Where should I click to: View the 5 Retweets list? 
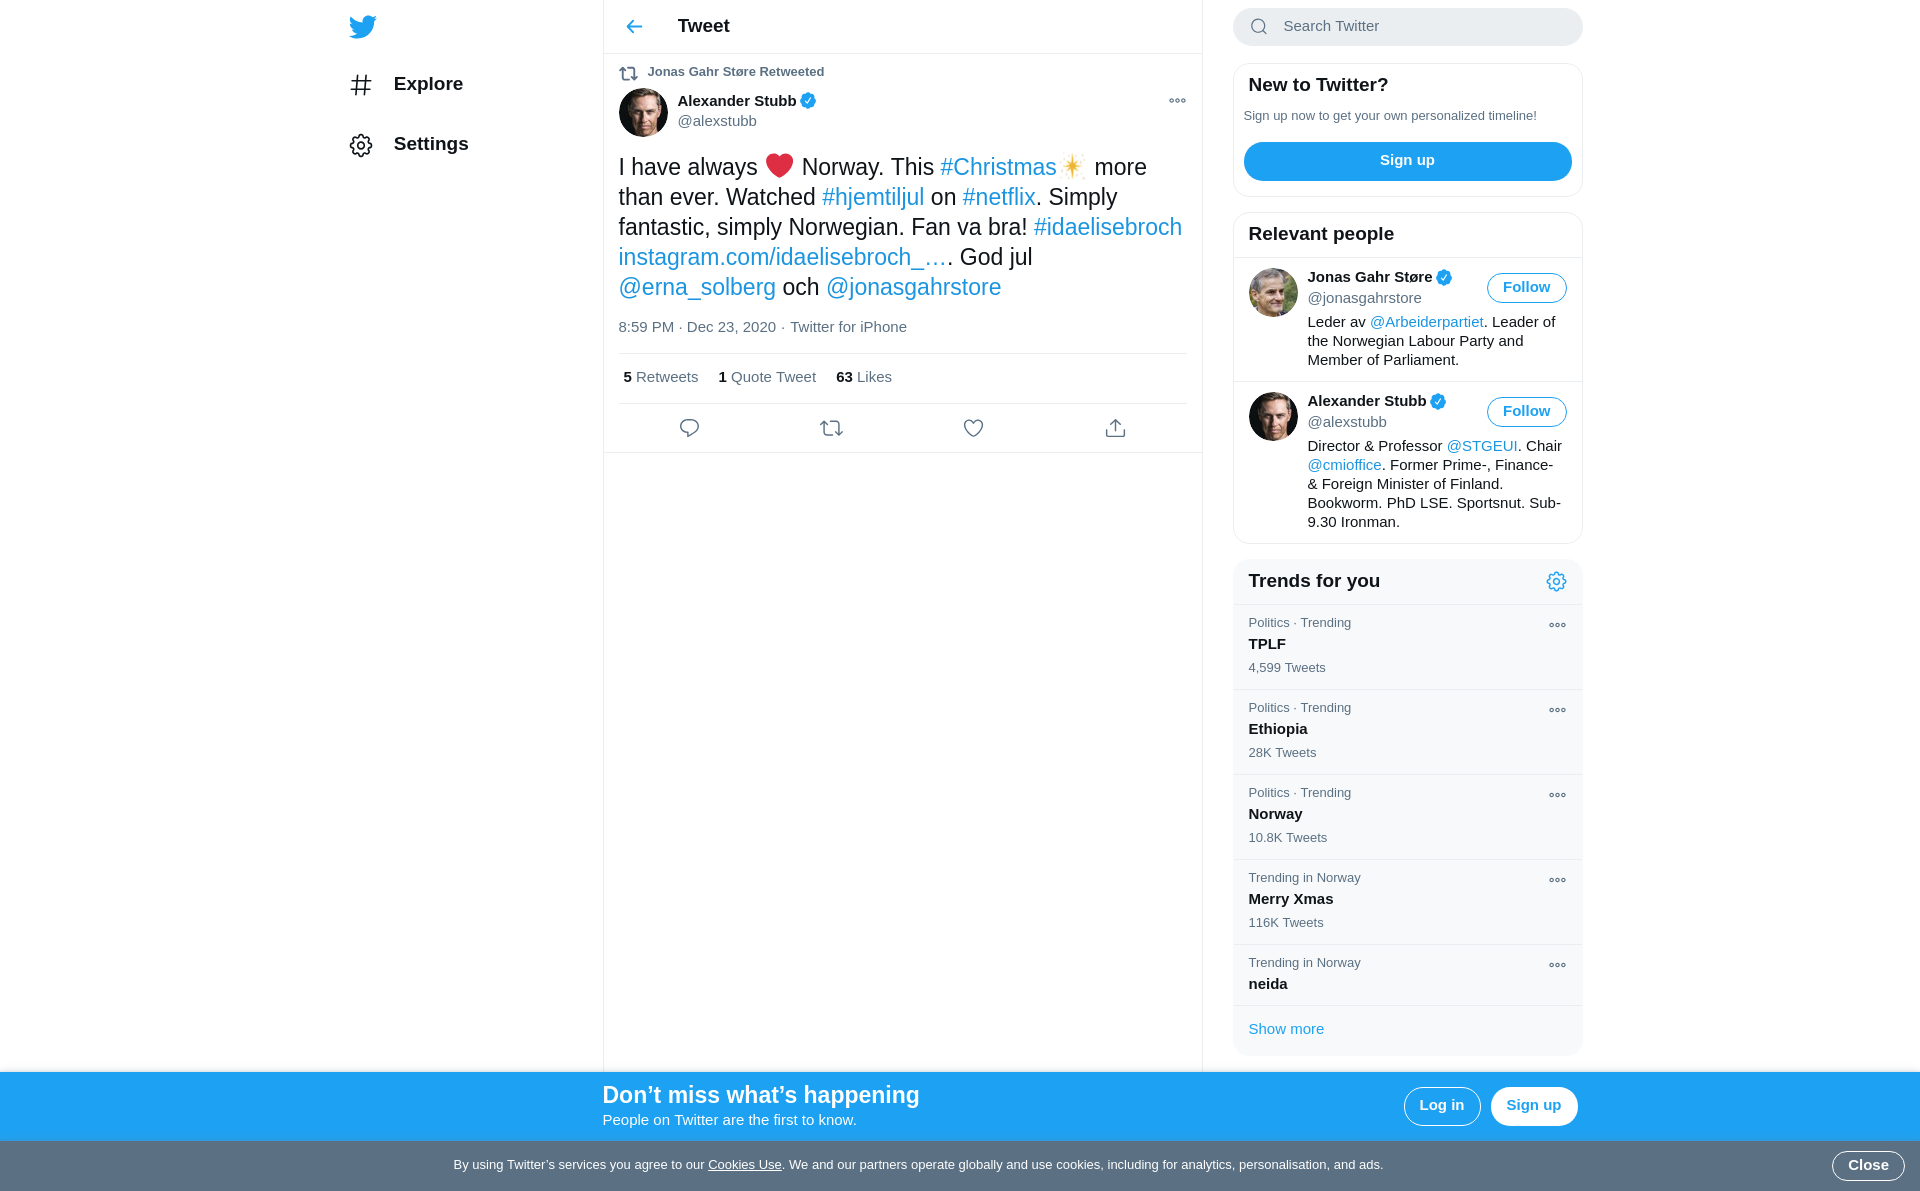point(660,378)
